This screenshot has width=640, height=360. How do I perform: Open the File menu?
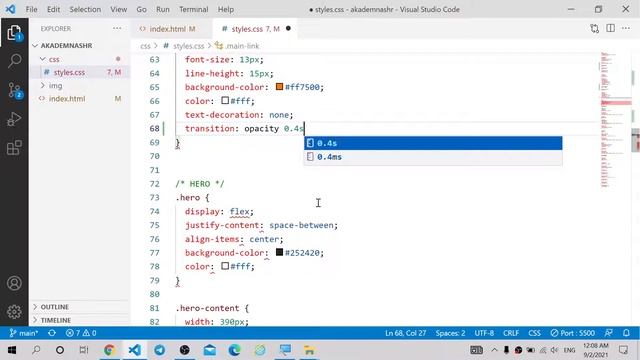(31, 9)
